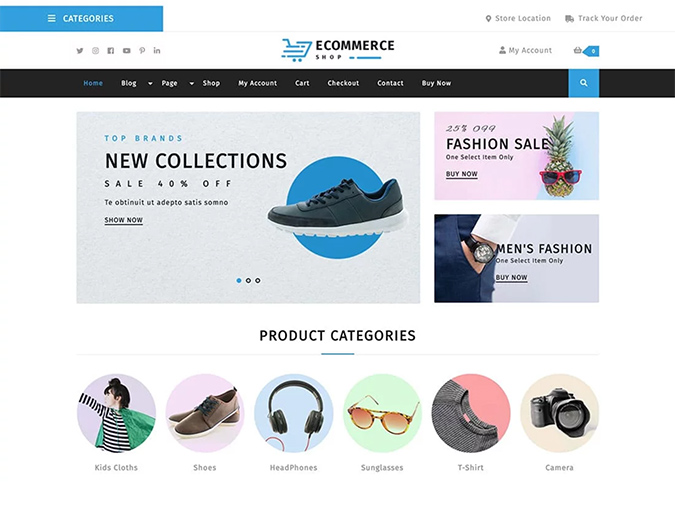This screenshot has height=508, width=675.
Task: Open the shopping basket cart icon
Action: (x=578, y=50)
